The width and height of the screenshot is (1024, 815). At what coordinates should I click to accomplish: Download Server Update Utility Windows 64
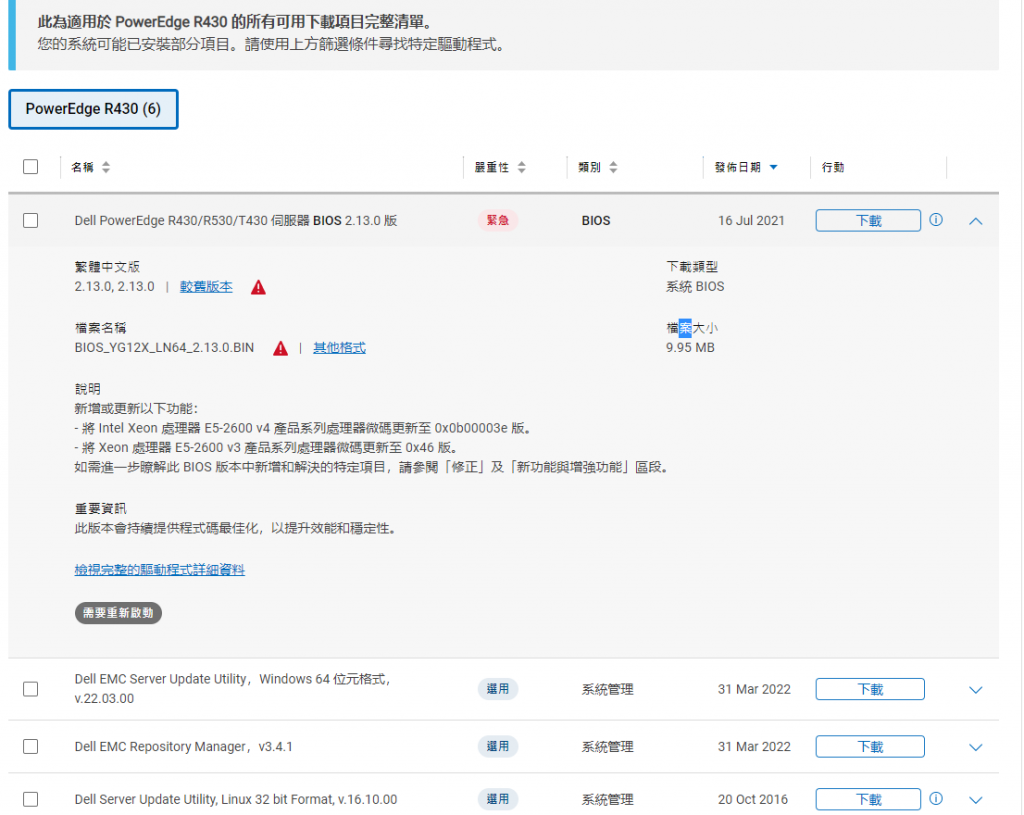870,689
